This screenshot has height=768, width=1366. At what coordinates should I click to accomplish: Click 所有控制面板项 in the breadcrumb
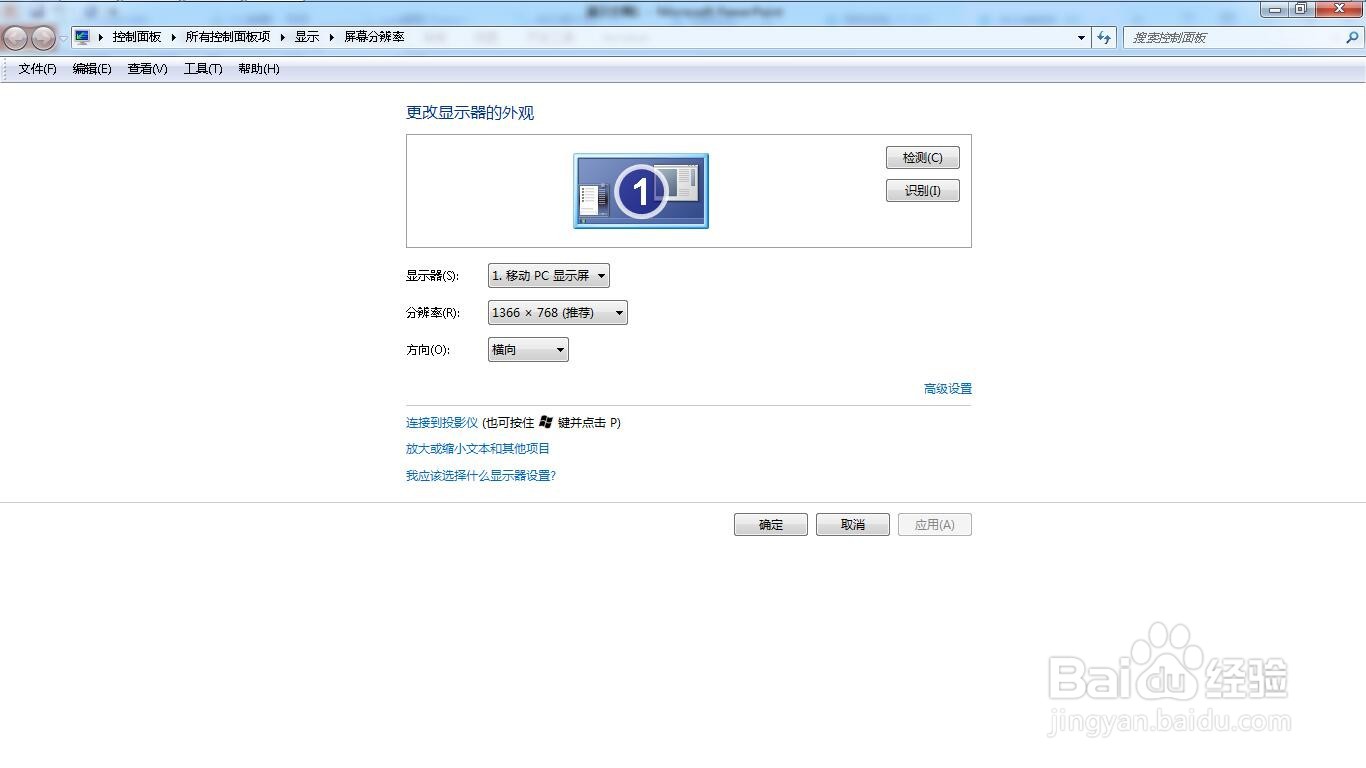pyautogui.click(x=228, y=37)
